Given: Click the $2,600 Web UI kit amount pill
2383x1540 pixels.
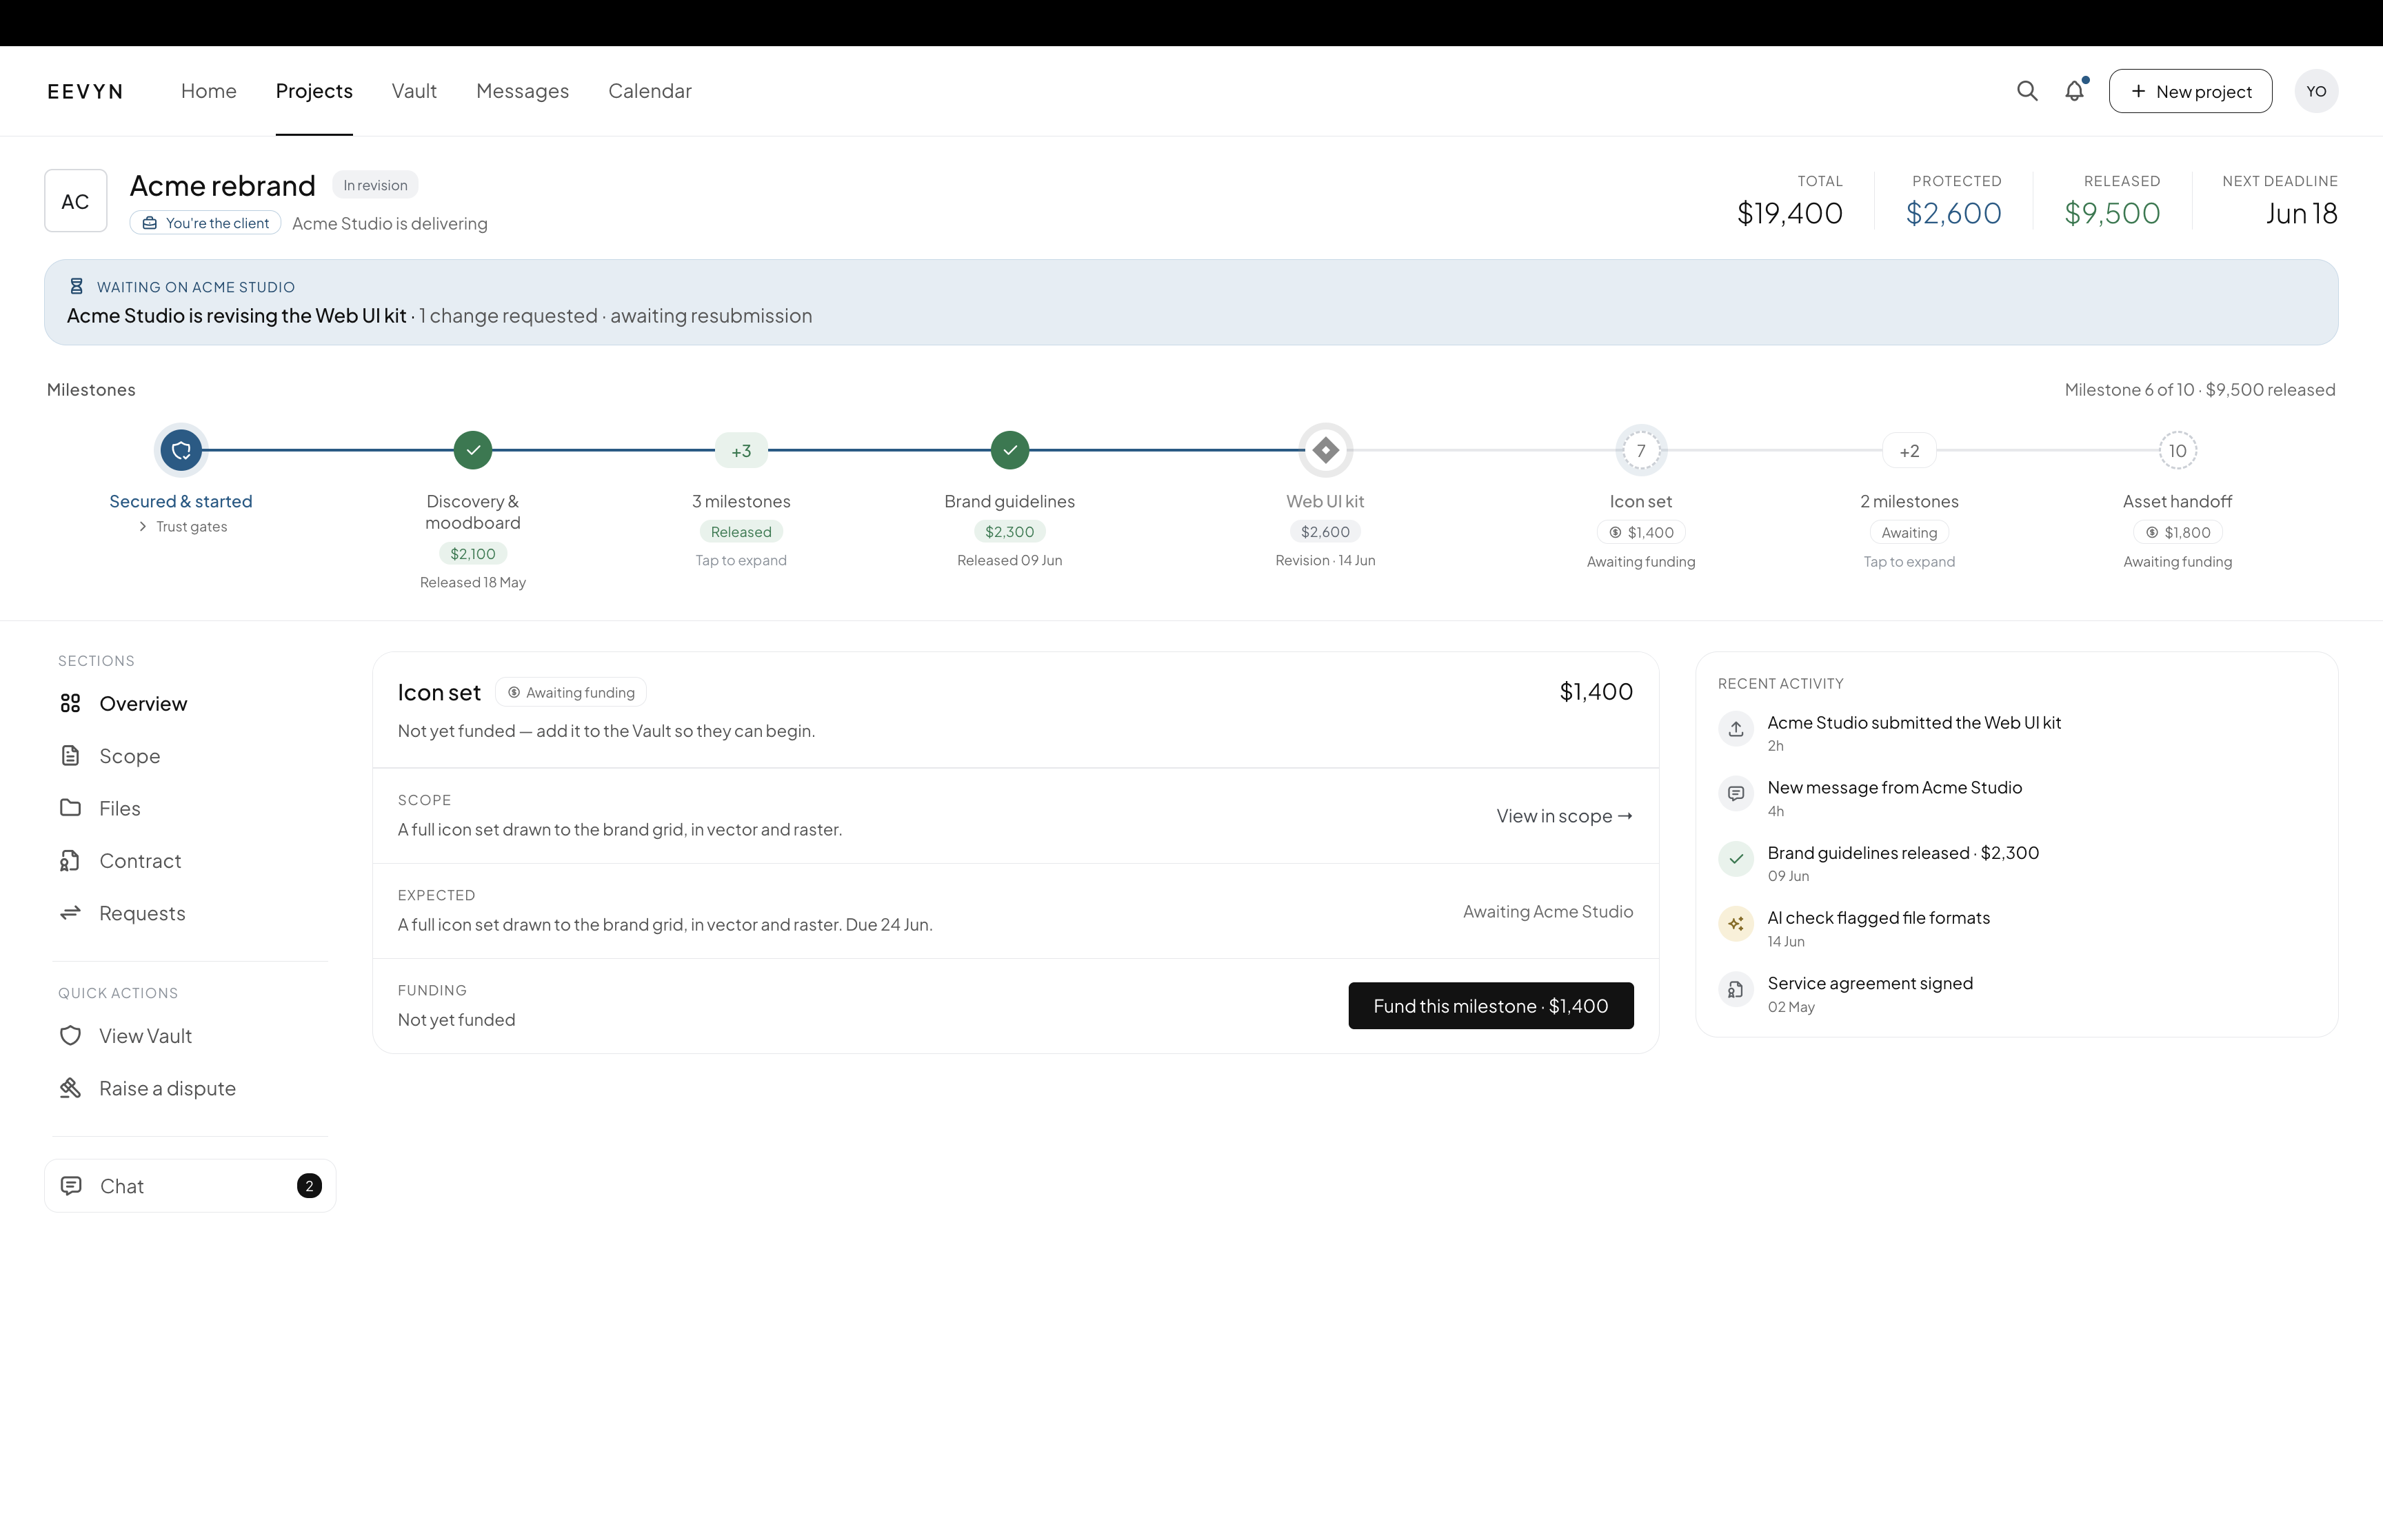Looking at the screenshot, I should pyautogui.click(x=1325, y=532).
